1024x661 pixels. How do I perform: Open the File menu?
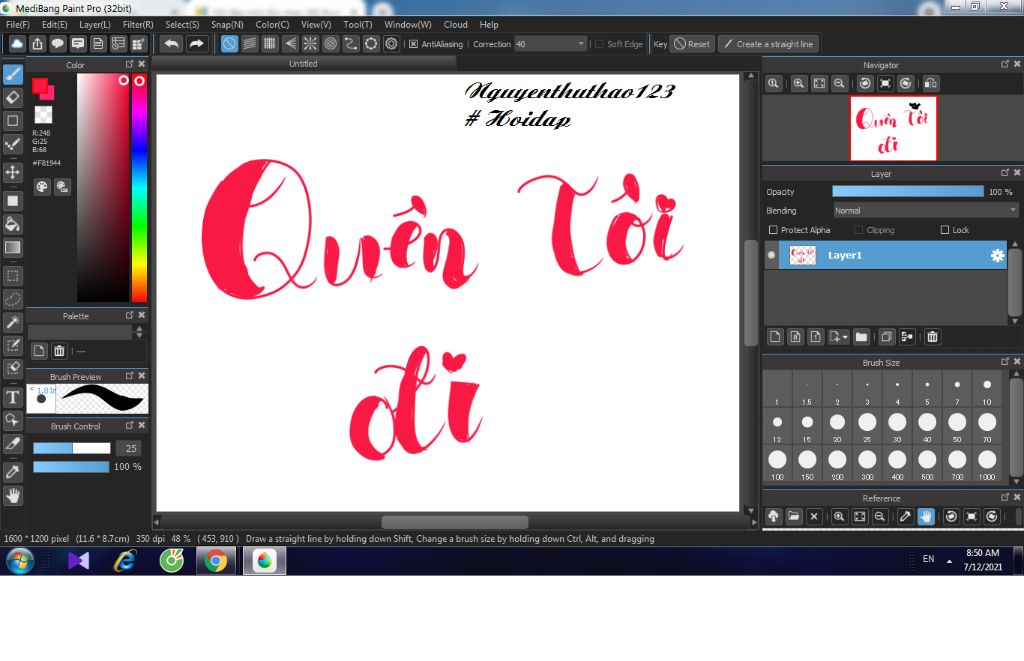point(18,24)
